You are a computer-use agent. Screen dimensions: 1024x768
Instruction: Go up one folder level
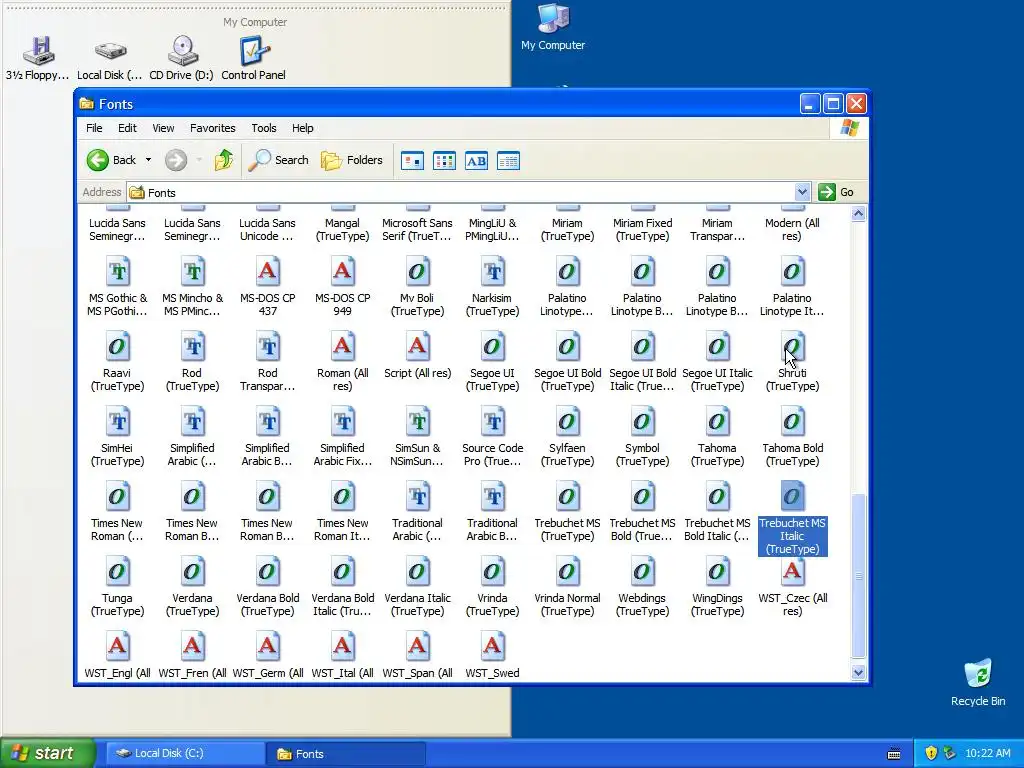224,160
